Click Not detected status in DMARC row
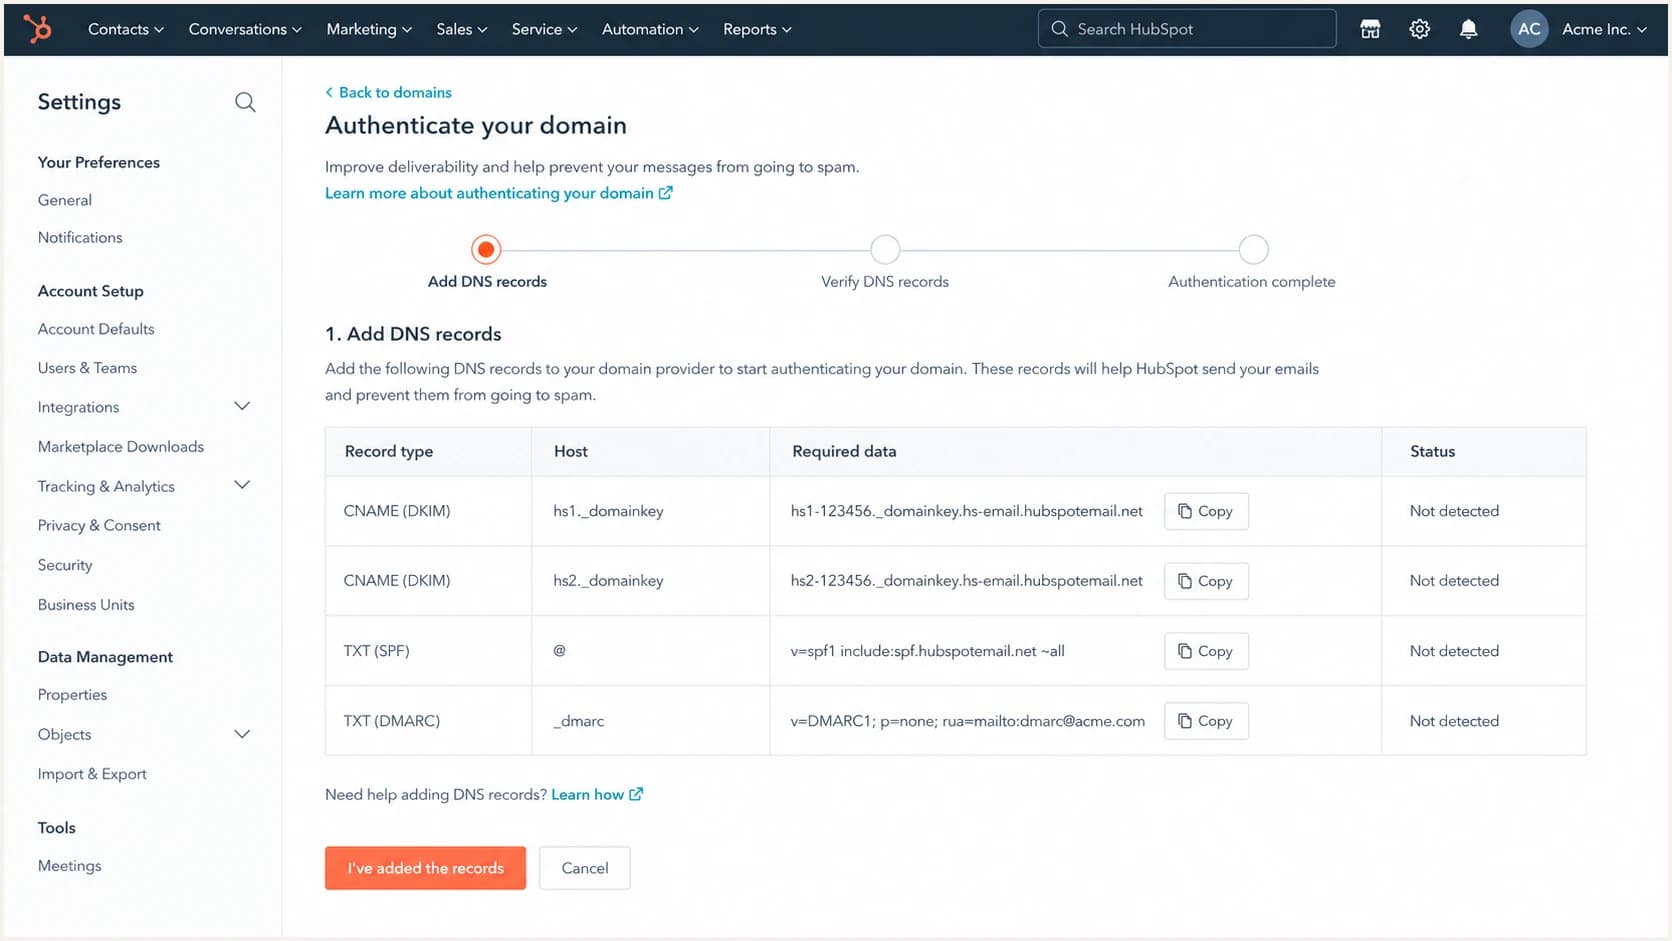This screenshot has width=1672, height=941. tap(1454, 721)
